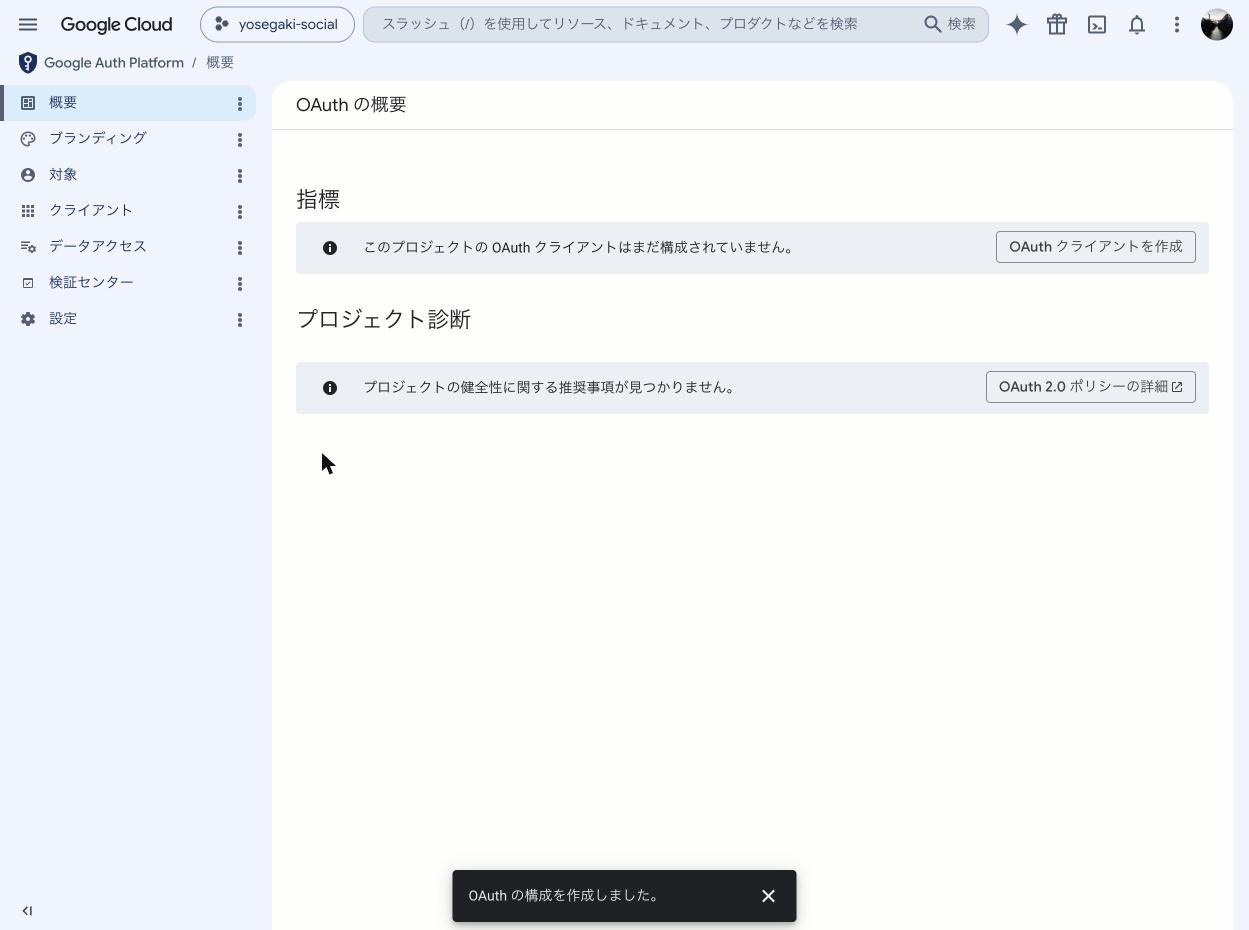Click info icon in プロジェクト診断 banner
This screenshot has width=1249, height=930.
click(x=330, y=388)
